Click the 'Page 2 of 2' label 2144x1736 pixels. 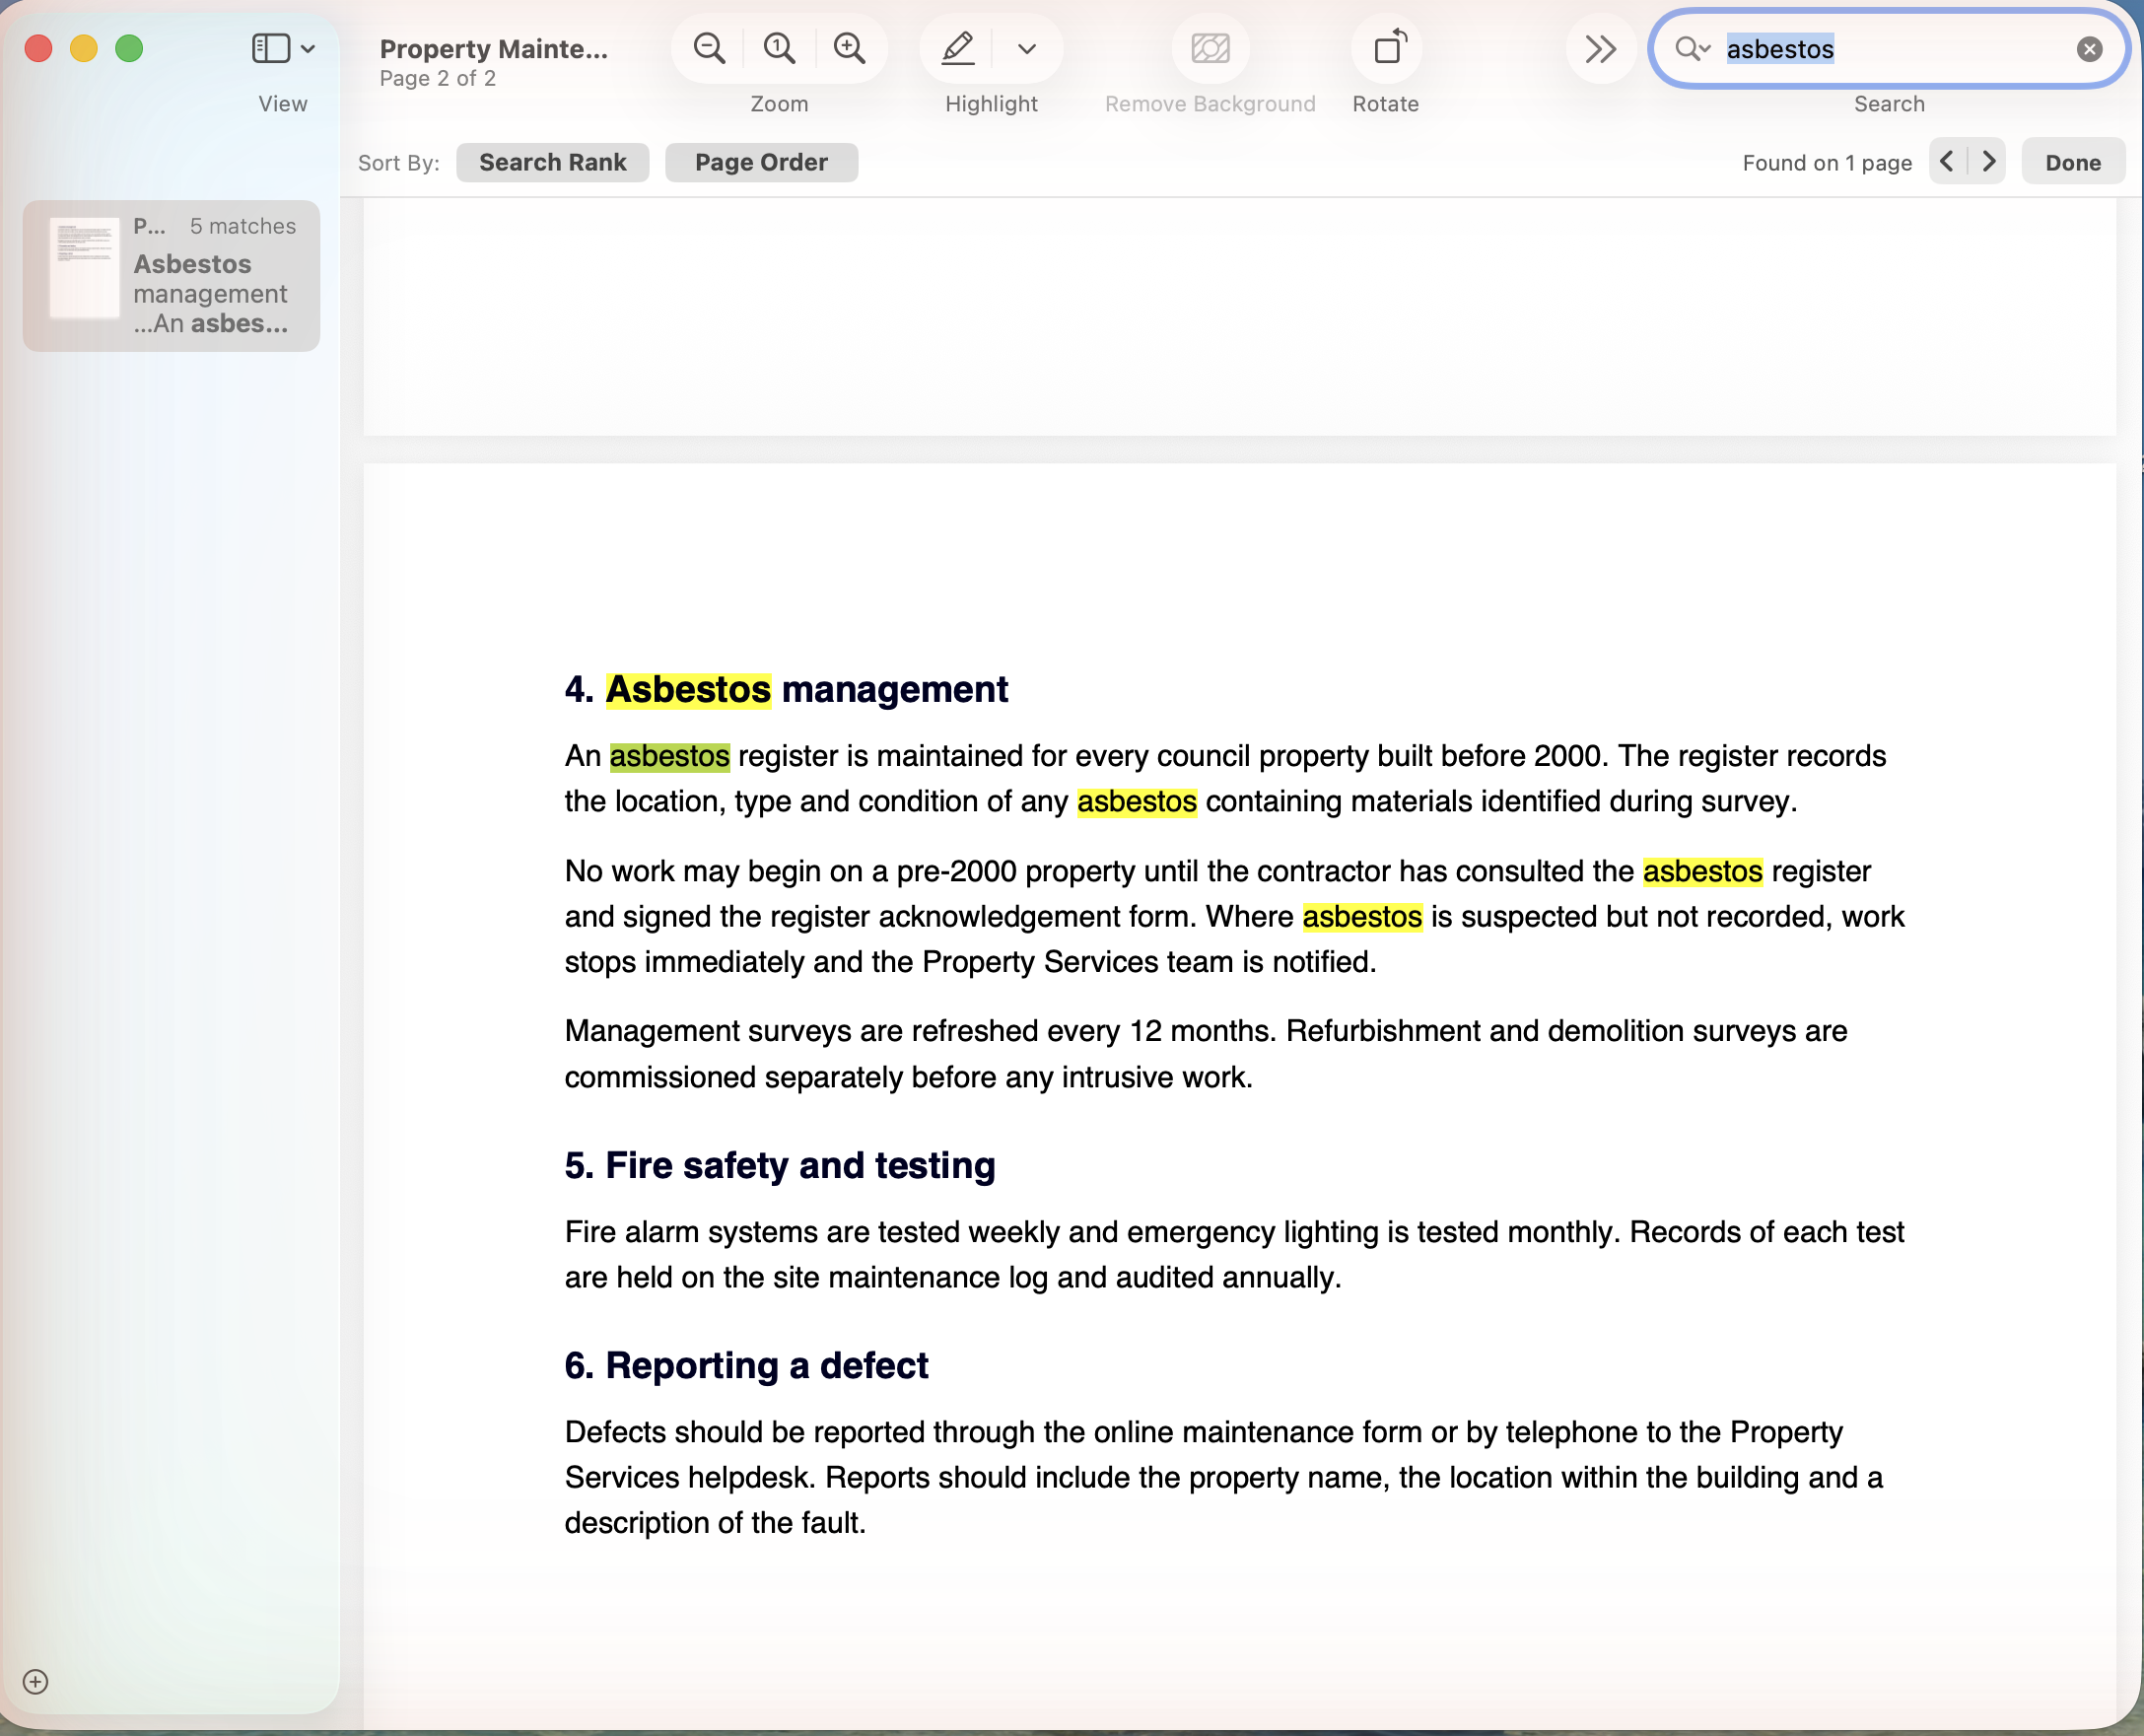click(x=437, y=79)
